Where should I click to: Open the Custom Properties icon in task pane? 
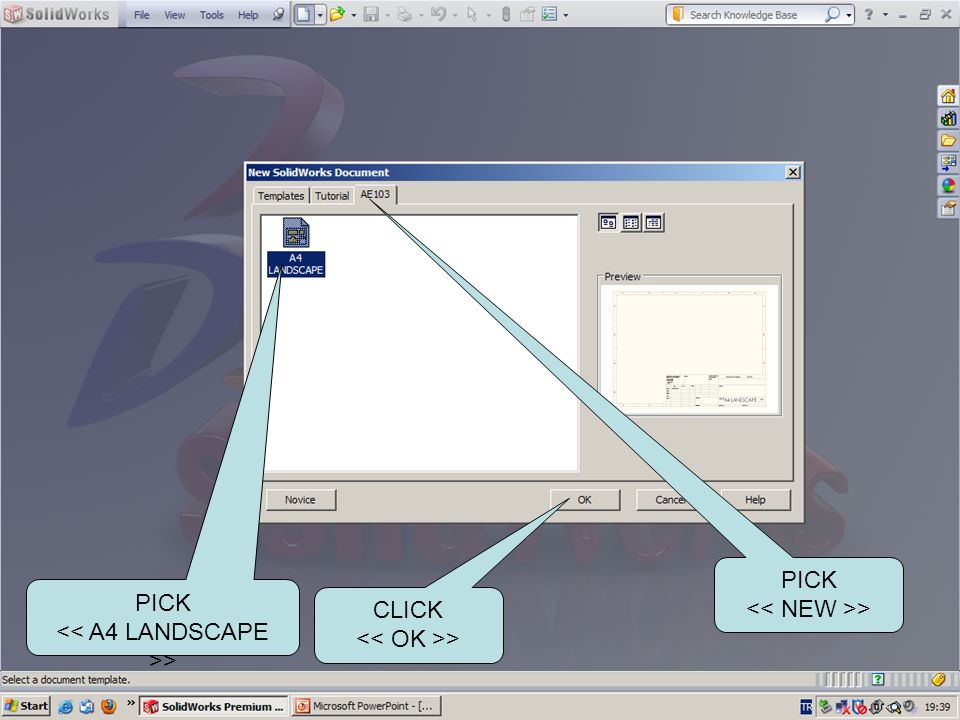[x=948, y=208]
